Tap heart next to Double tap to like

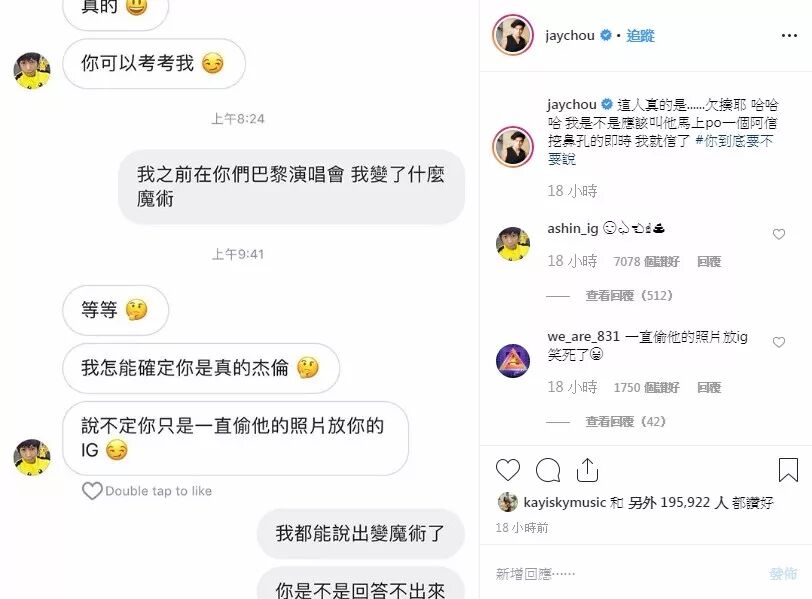92,491
